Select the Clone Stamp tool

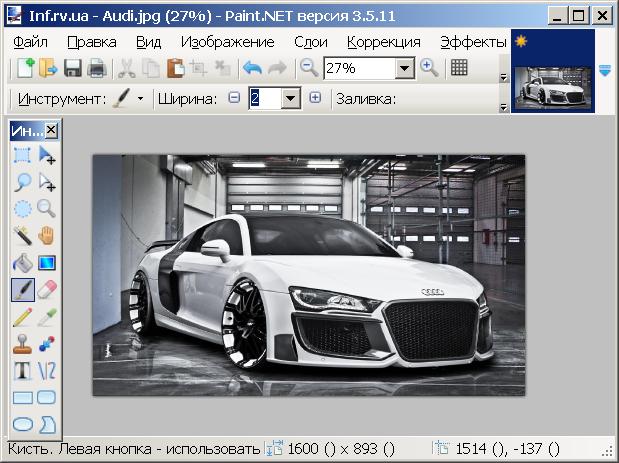point(22,345)
